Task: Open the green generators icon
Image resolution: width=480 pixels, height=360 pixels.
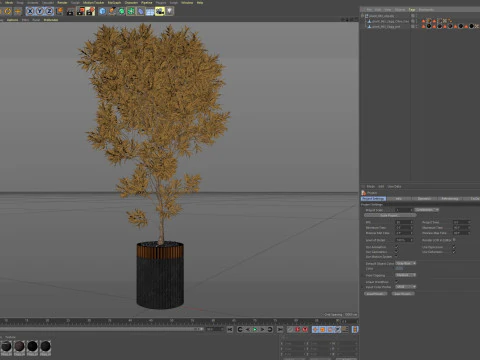Action: [122, 11]
